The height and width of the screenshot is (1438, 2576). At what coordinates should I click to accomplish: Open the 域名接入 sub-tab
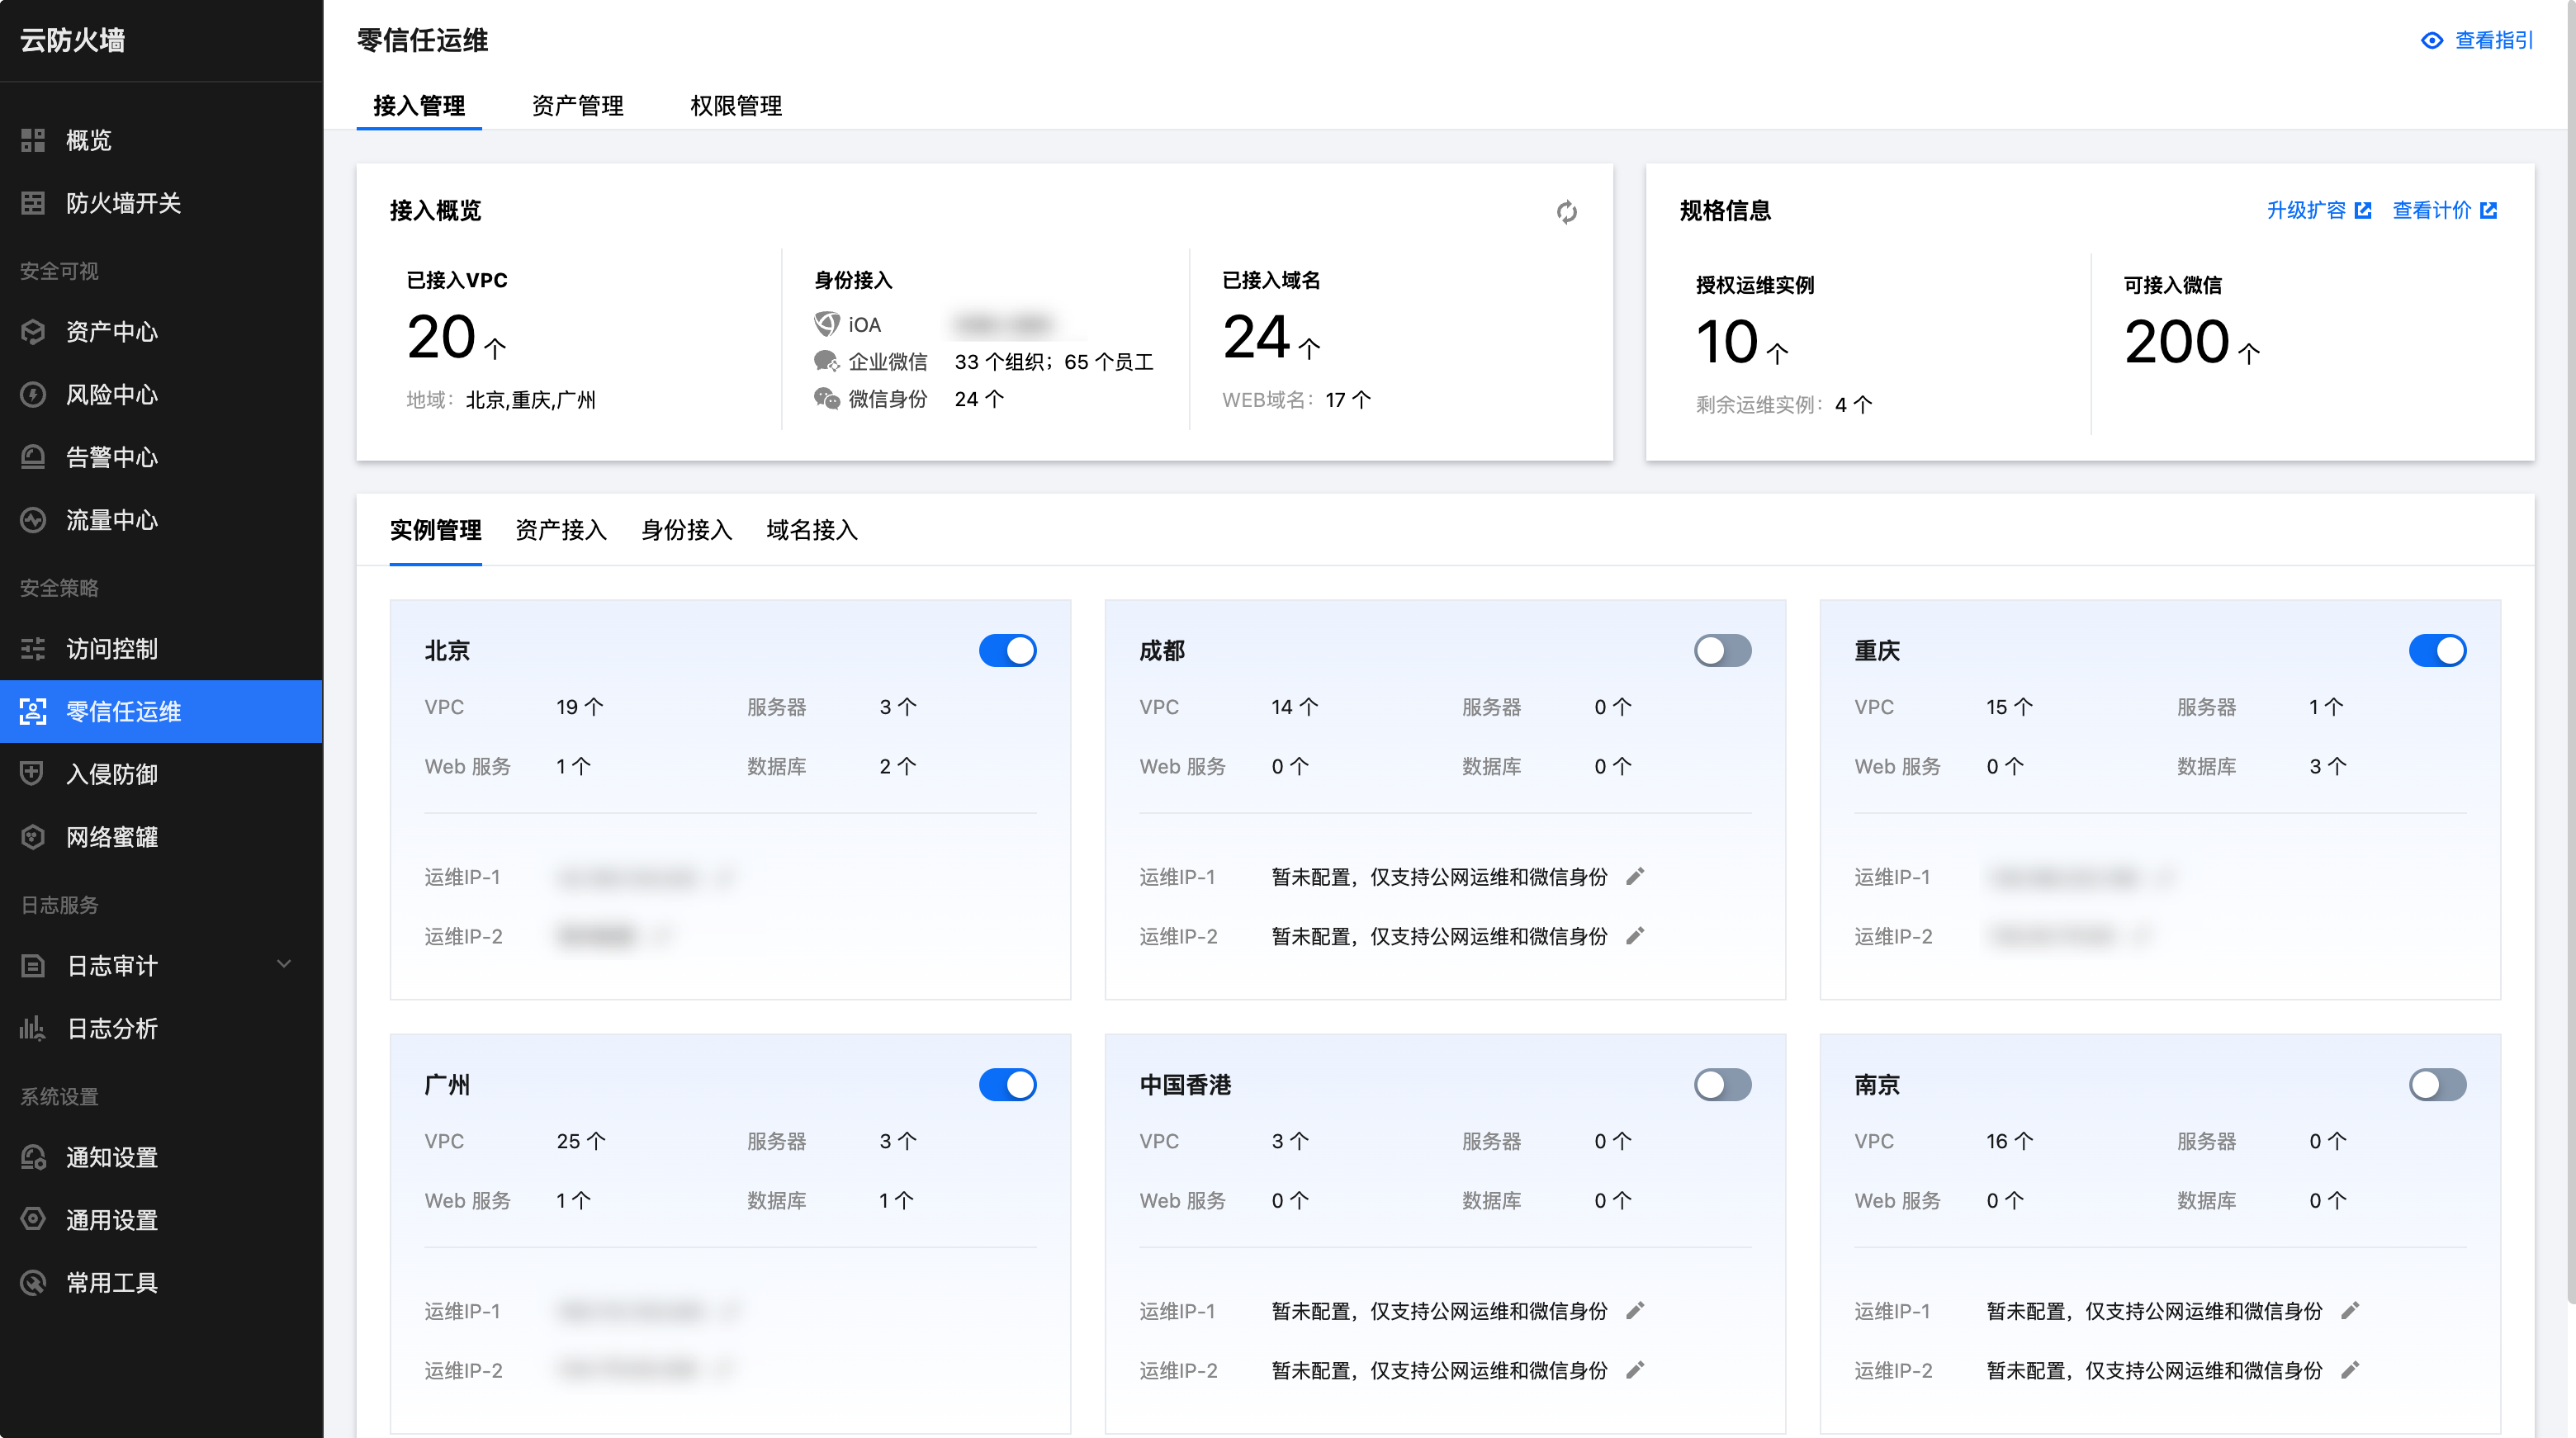812,530
